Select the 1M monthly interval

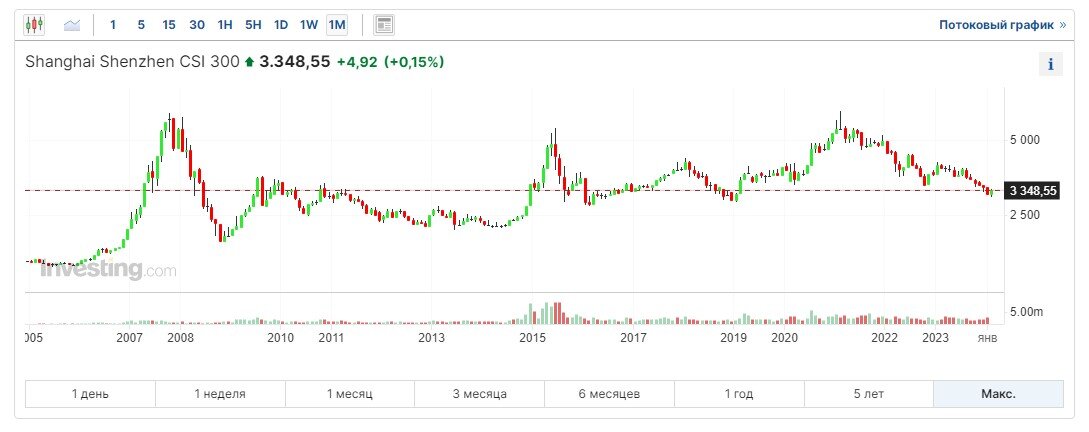(337, 25)
